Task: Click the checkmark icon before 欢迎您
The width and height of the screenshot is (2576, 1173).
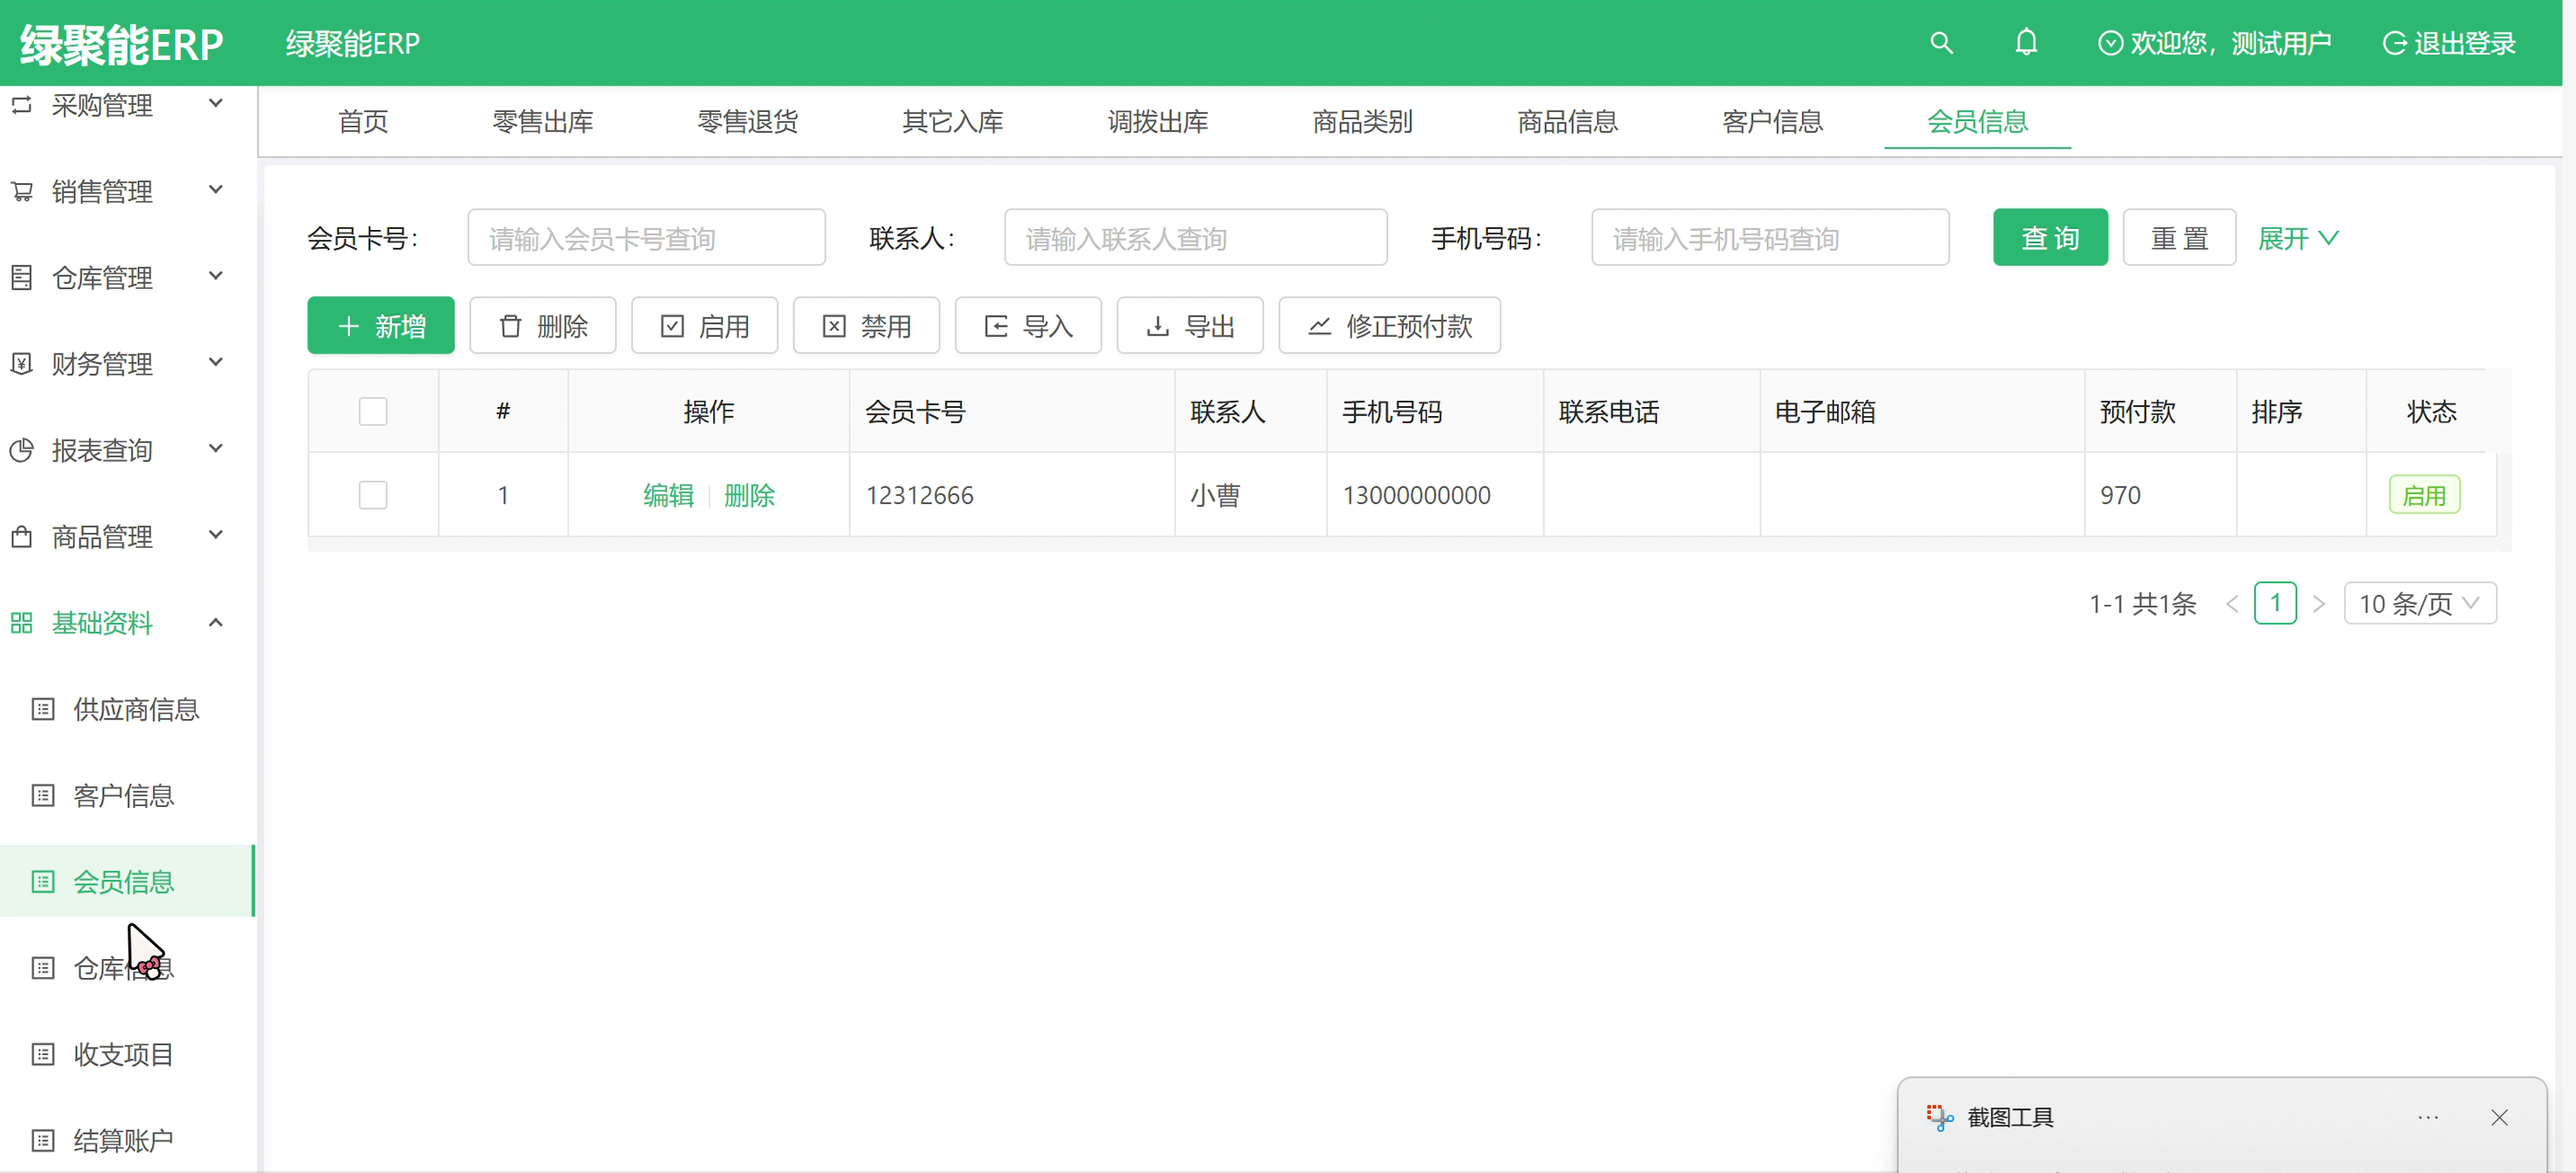Action: (2110, 43)
